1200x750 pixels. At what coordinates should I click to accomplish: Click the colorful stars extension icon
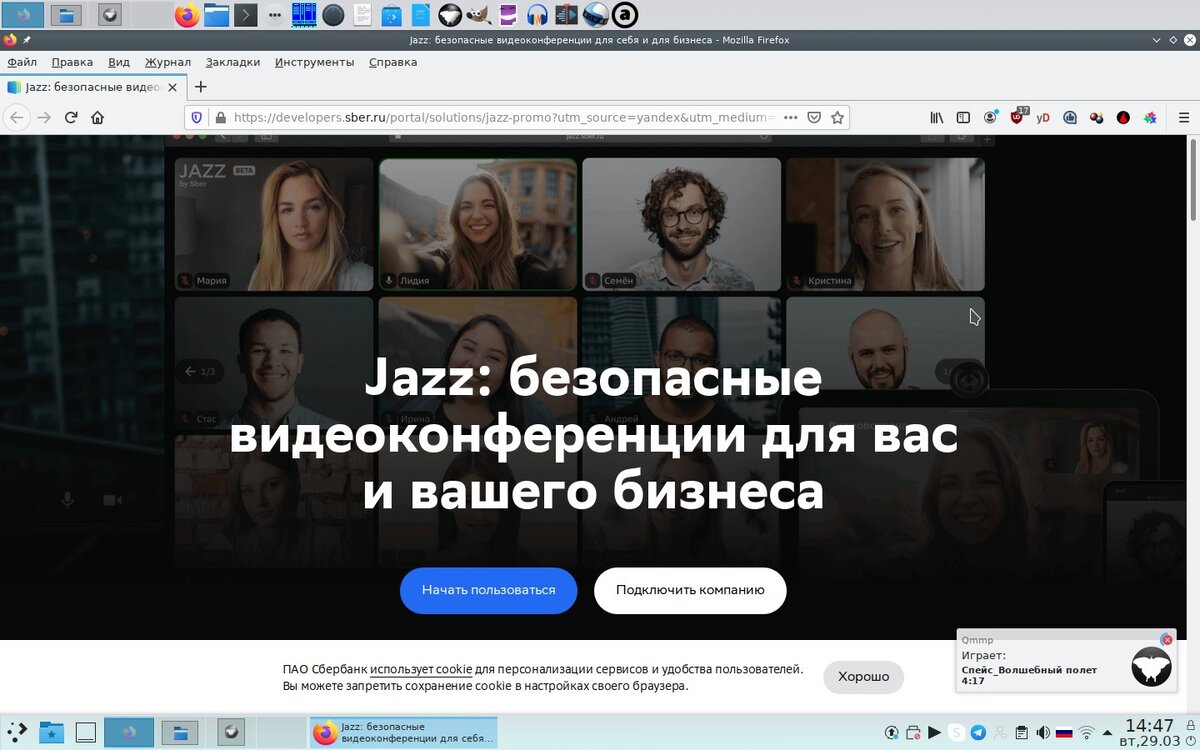[x=1150, y=117]
